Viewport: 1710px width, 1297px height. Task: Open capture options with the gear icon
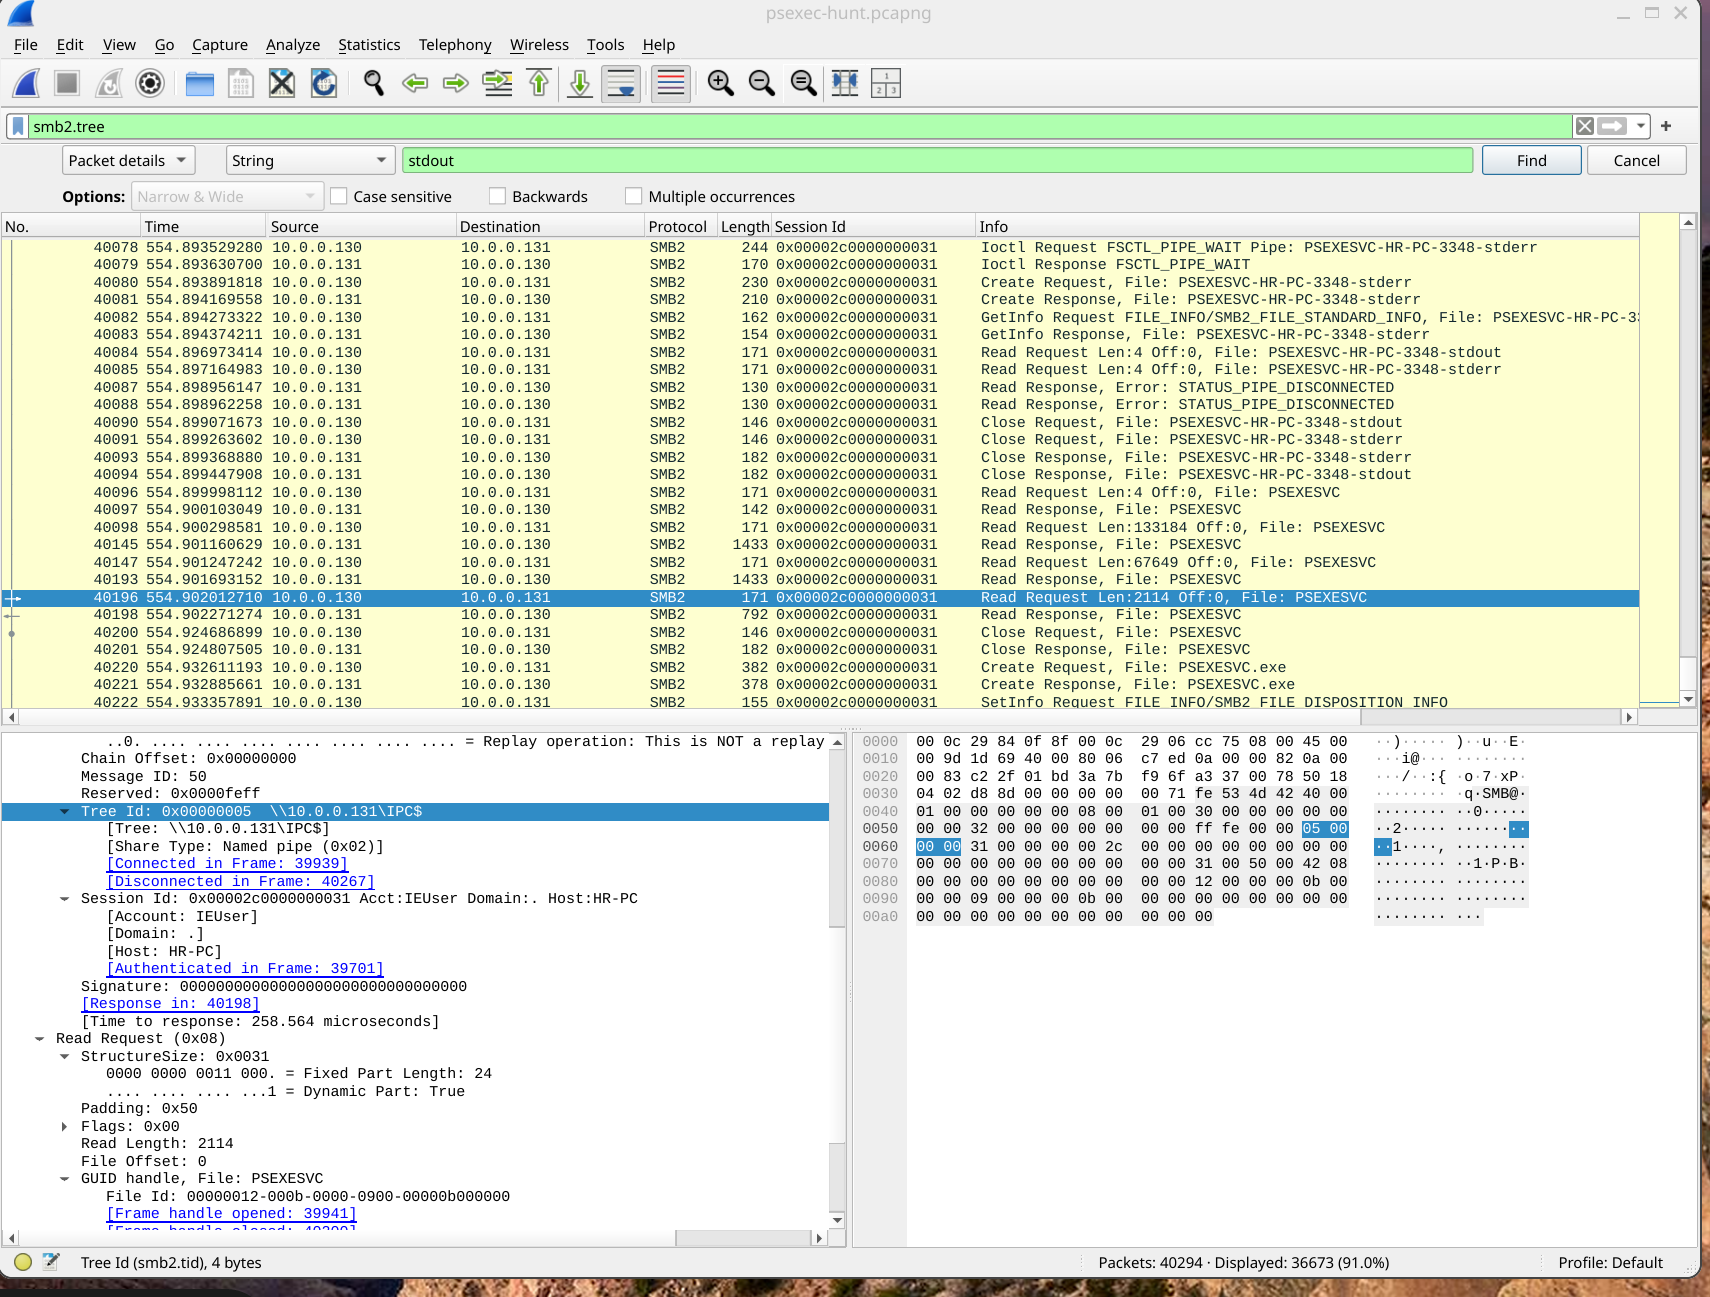tap(149, 83)
